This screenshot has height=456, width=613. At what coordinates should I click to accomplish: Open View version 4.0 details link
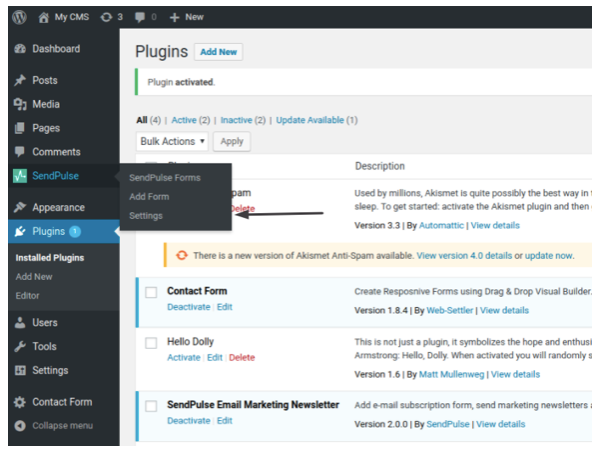click(464, 255)
